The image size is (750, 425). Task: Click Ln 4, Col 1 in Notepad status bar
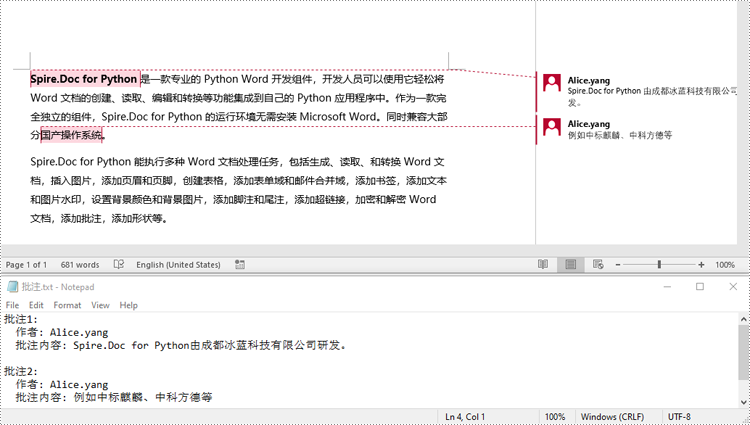[465, 417]
